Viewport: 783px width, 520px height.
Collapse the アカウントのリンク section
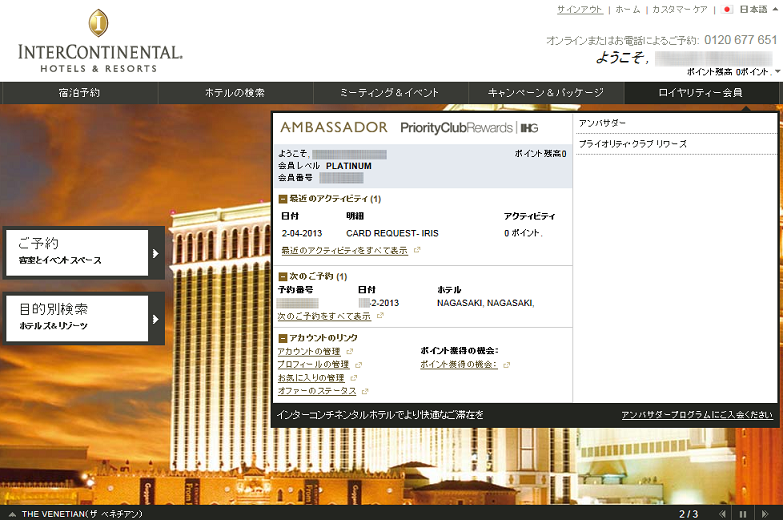click(283, 338)
